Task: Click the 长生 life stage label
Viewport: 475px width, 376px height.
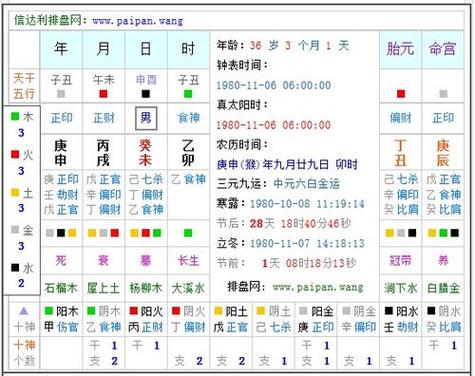Action: [x=188, y=260]
